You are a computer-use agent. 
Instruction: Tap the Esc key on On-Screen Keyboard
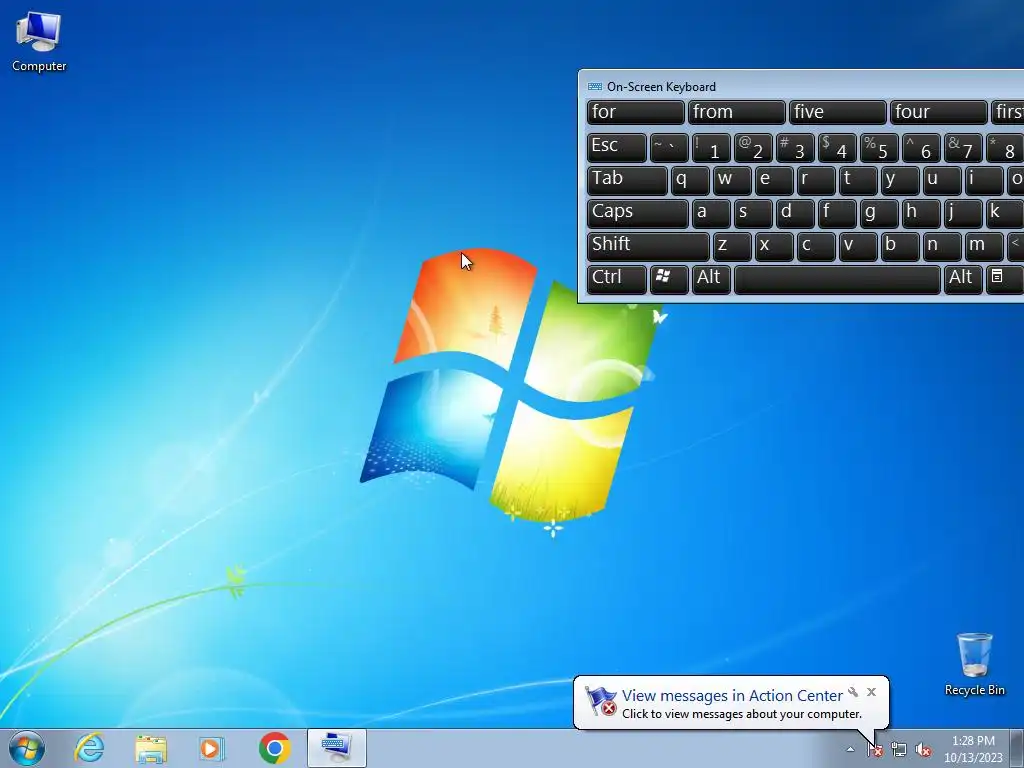pos(616,148)
